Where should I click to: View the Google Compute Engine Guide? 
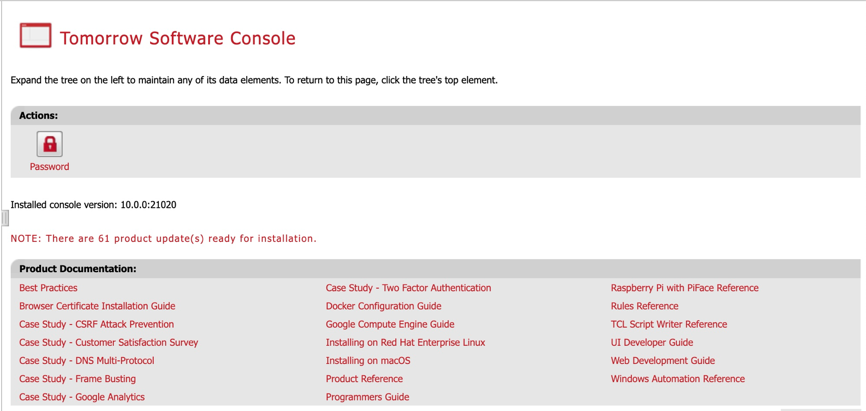[389, 324]
